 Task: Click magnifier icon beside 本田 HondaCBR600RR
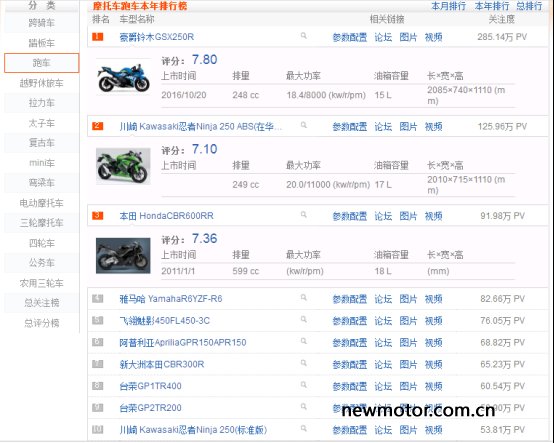tap(303, 215)
